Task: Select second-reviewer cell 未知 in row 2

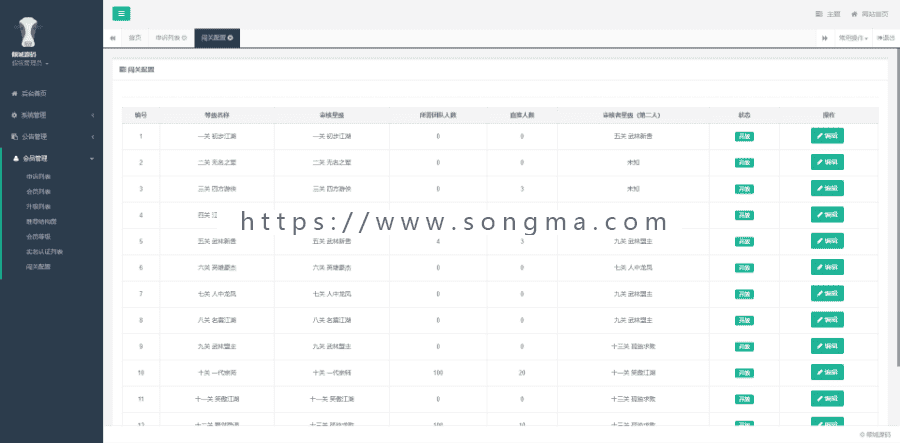Action: [x=633, y=162]
